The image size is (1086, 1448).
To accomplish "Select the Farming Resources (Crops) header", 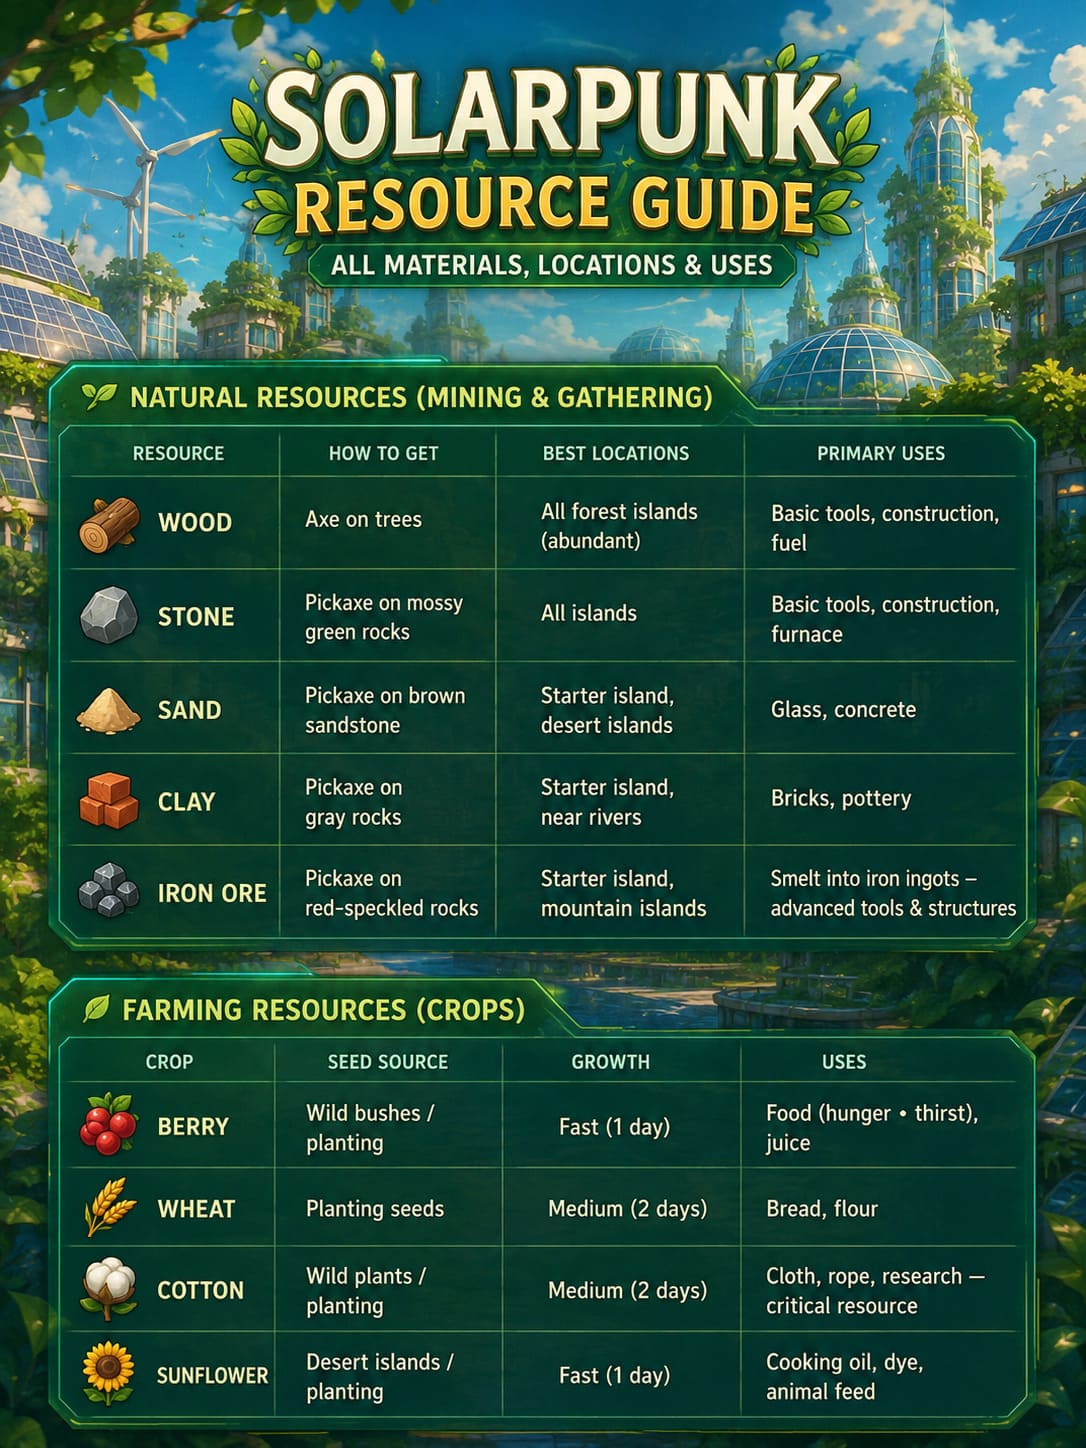I will (323, 1009).
